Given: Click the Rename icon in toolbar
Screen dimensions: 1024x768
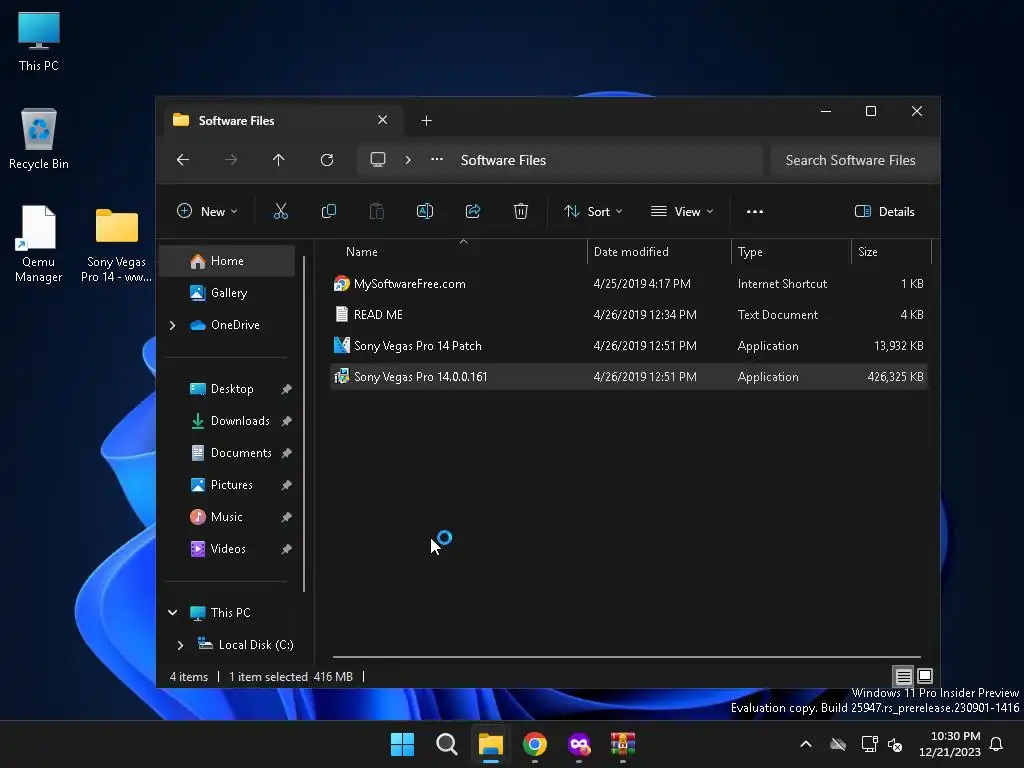Looking at the screenshot, I should [x=424, y=212].
